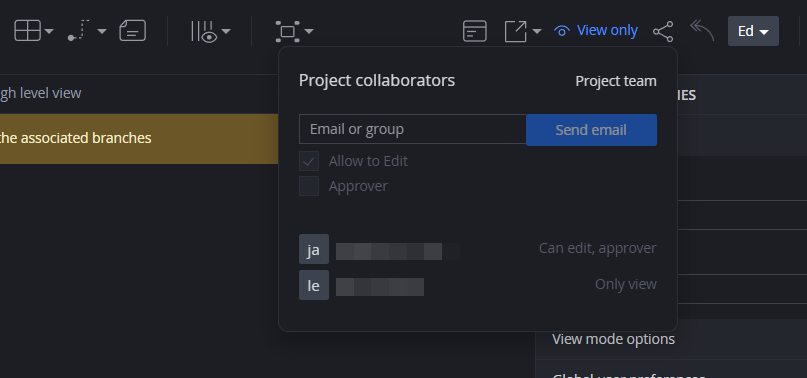Click the export share-out icon

(x=516, y=31)
